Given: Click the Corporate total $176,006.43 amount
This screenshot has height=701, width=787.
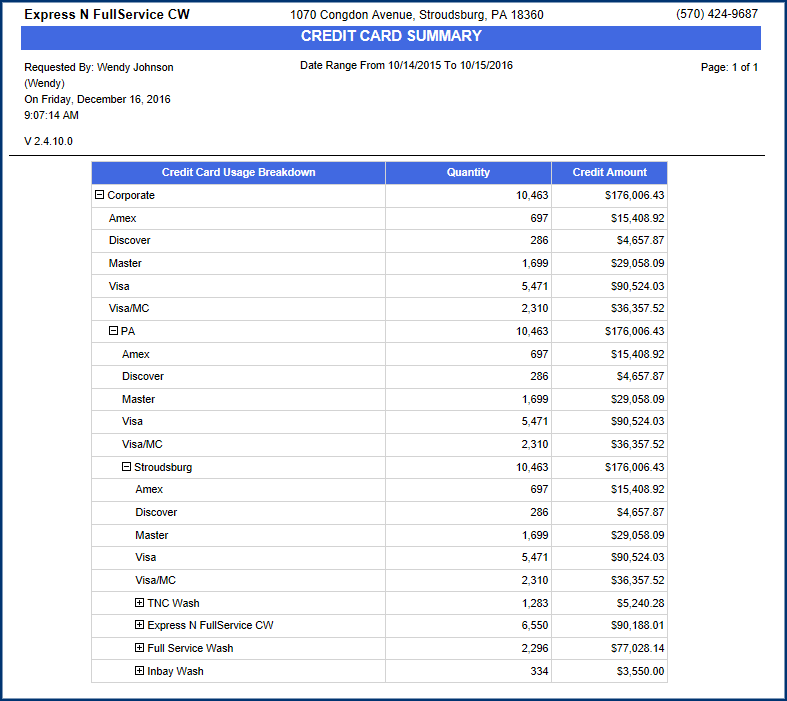Looking at the screenshot, I should coord(634,196).
